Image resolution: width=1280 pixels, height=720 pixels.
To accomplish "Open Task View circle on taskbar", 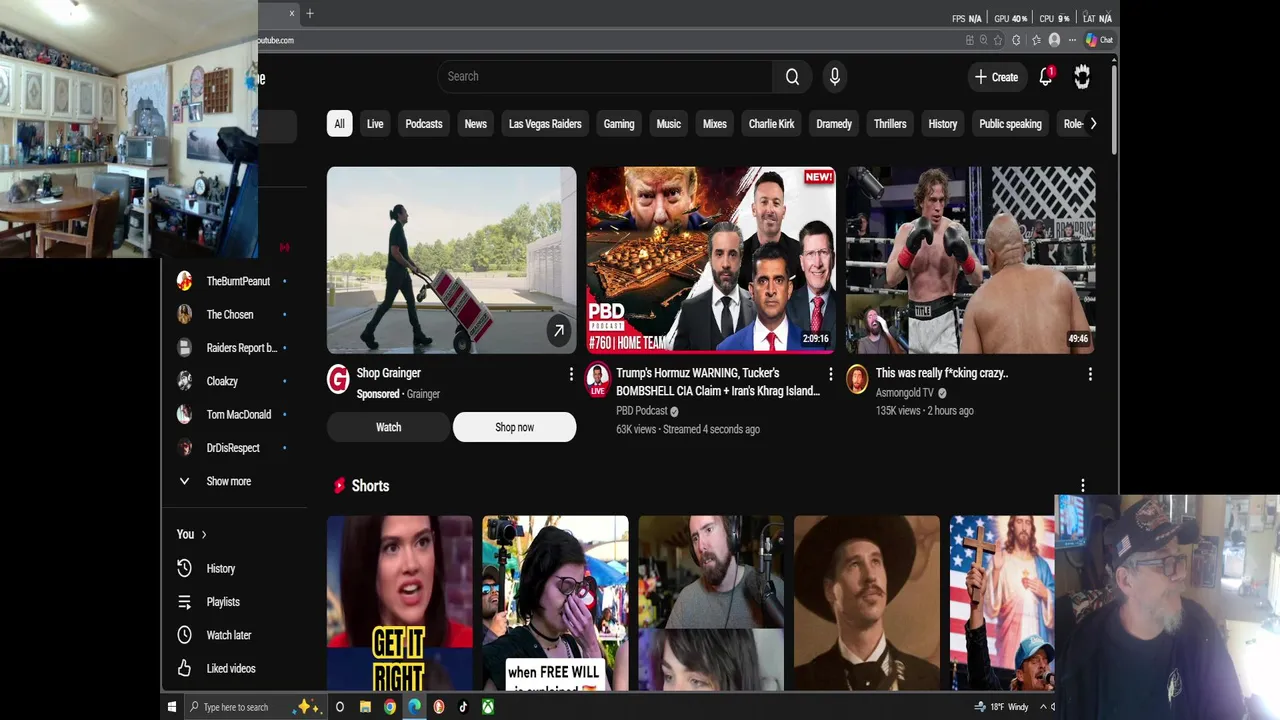I will tap(340, 707).
